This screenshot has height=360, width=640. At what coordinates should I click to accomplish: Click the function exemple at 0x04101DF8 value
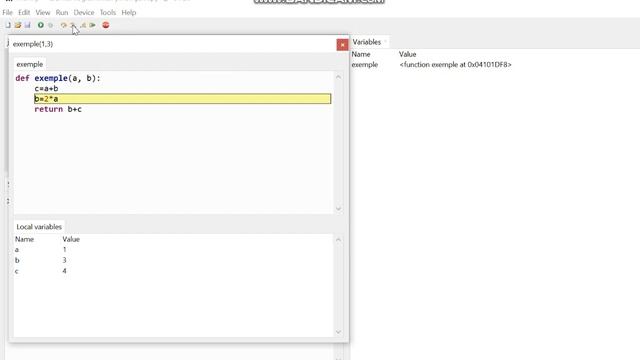[x=455, y=64]
